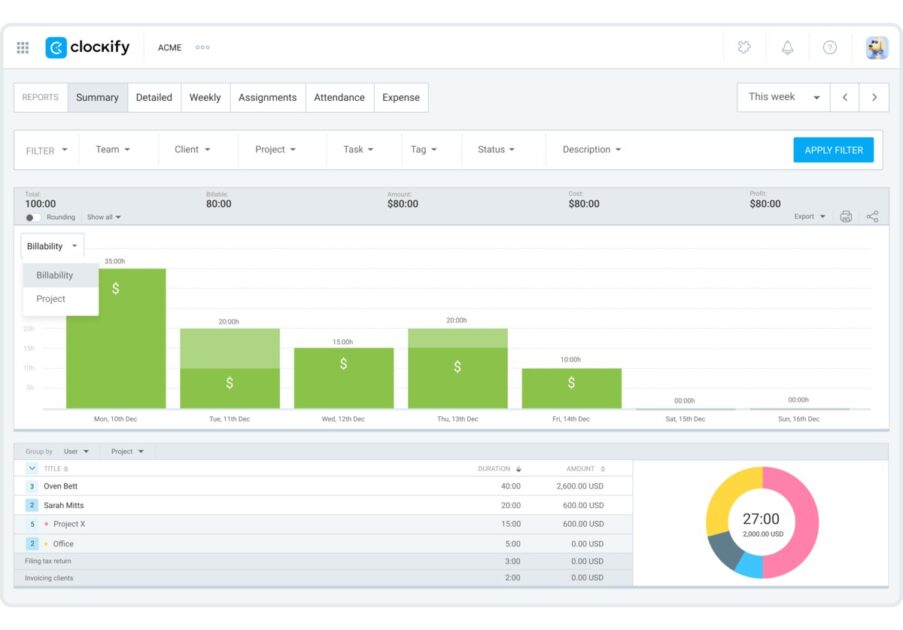Image resolution: width=903 pixels, height=630 pixels.
Task: Share the report via share icon
Action: click(872, 217)
